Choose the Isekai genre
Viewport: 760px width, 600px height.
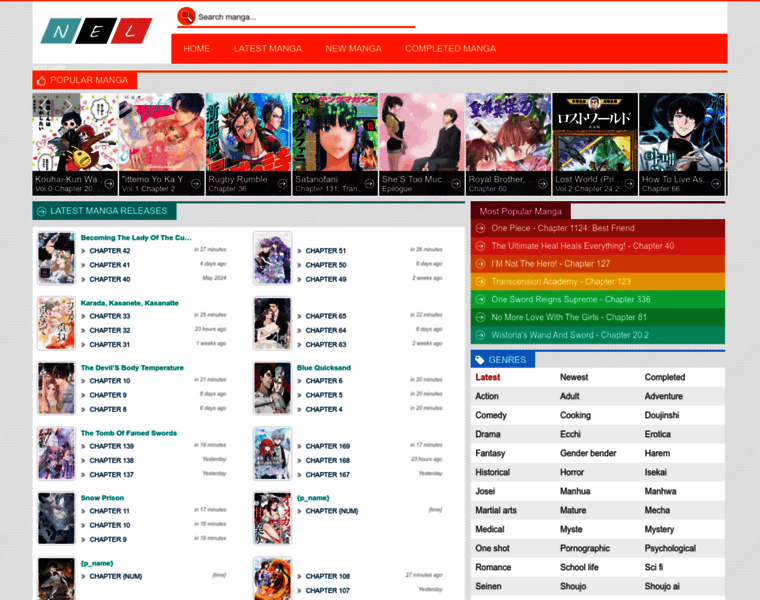click(656, 472)
